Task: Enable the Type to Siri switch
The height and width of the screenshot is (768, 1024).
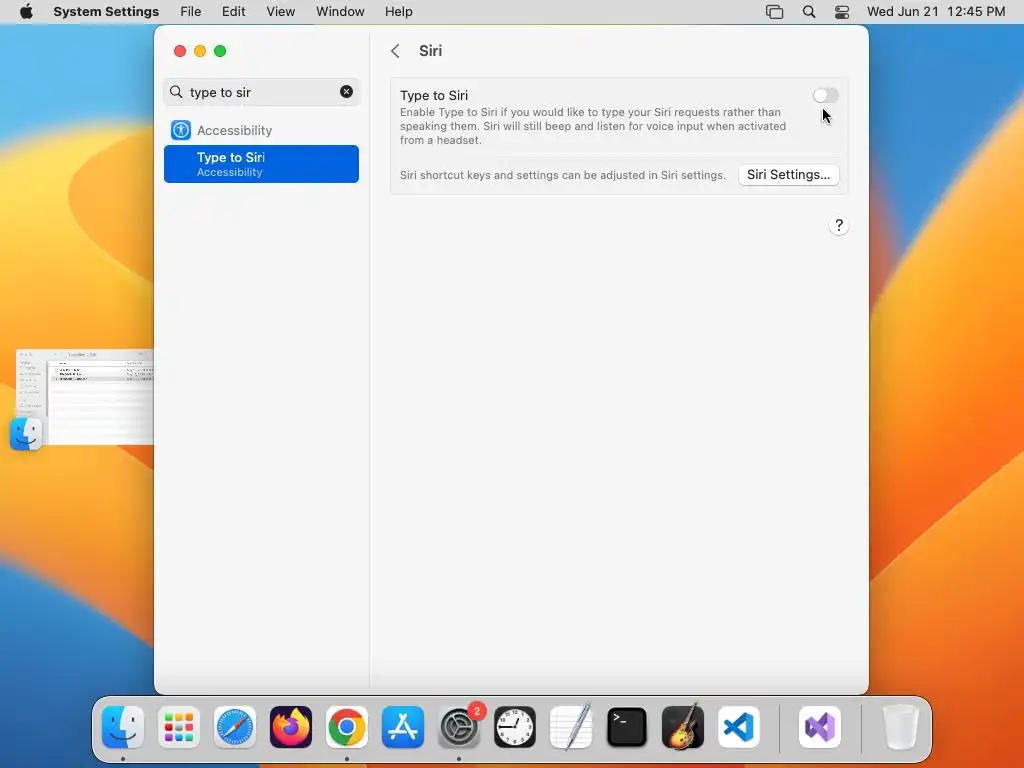Action: tap(825, 95)
